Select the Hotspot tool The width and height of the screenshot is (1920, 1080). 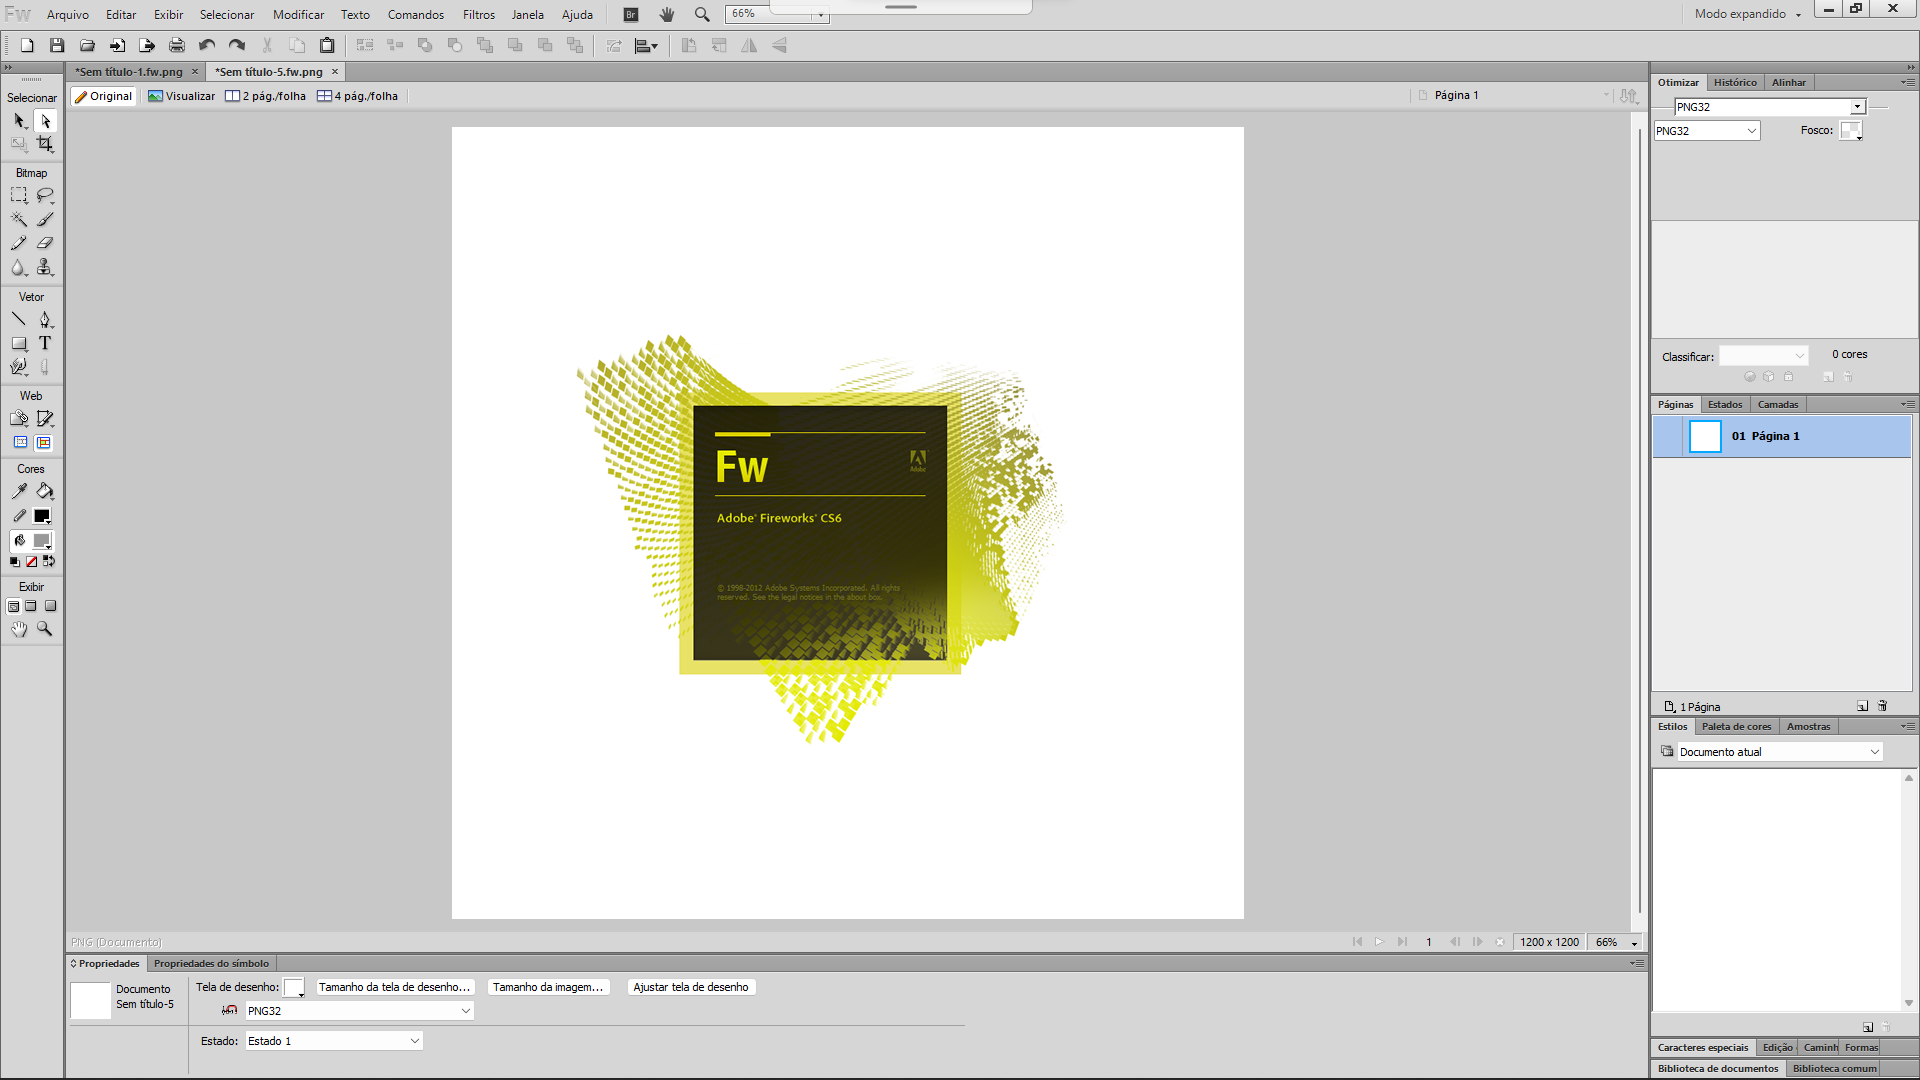pos(19,419)
